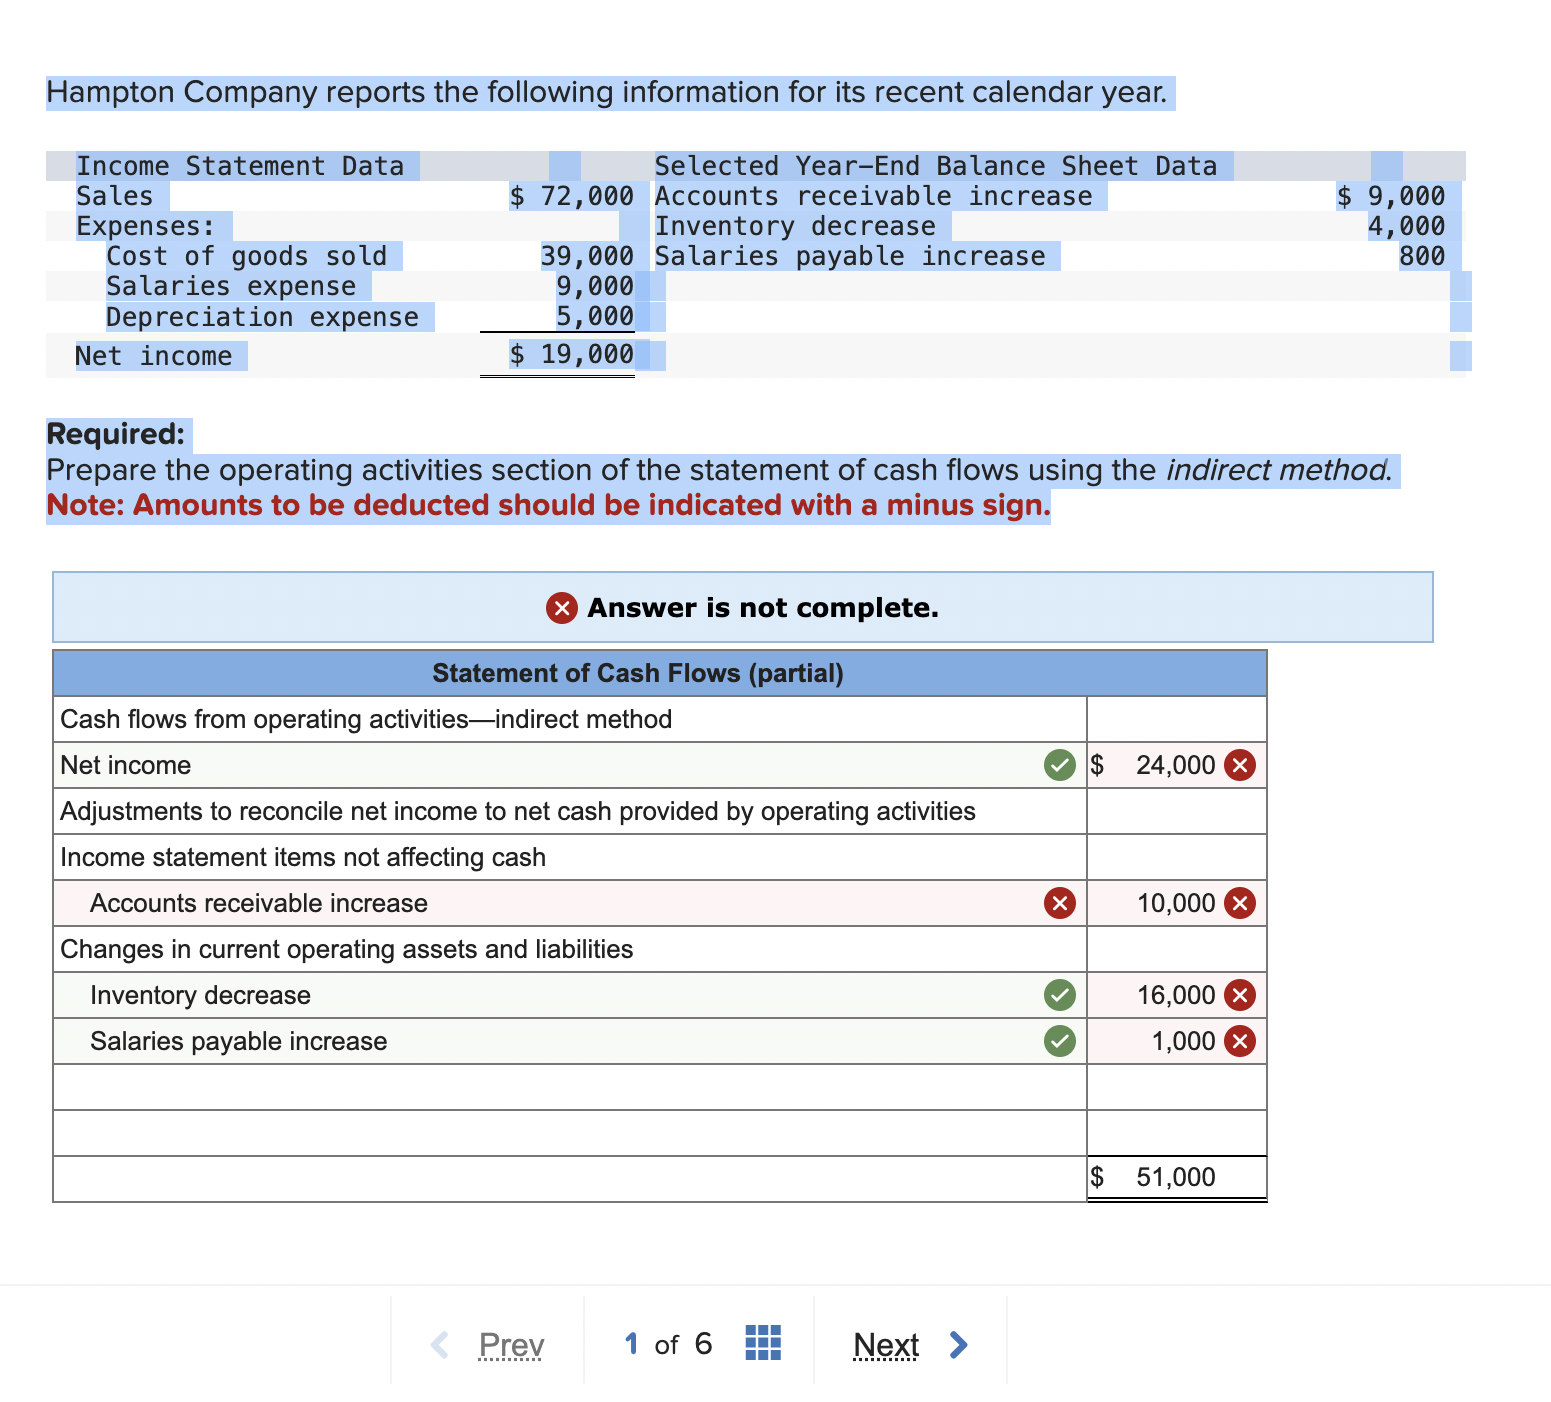Click the red X on Accounts receivable label
1551x1402 pixels.
coord(1060,903)
